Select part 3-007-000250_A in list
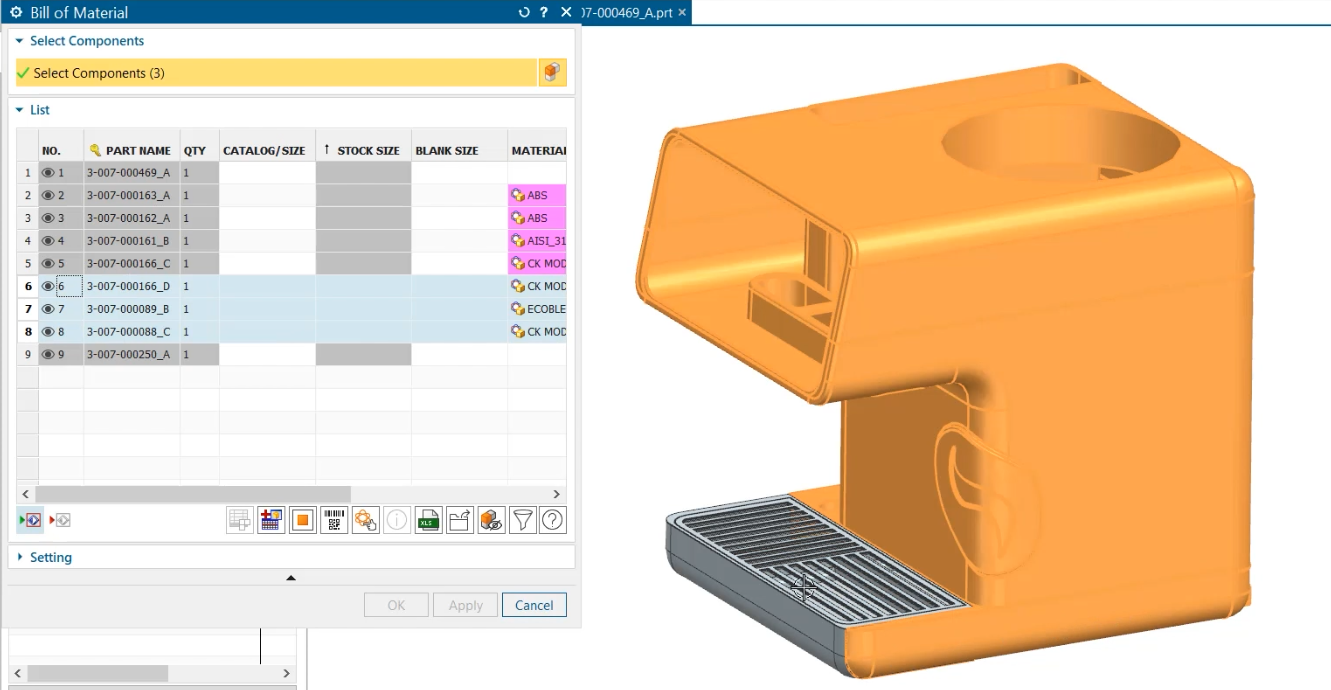The height and width of the screenshot is (690, 1331). point(128,355)
